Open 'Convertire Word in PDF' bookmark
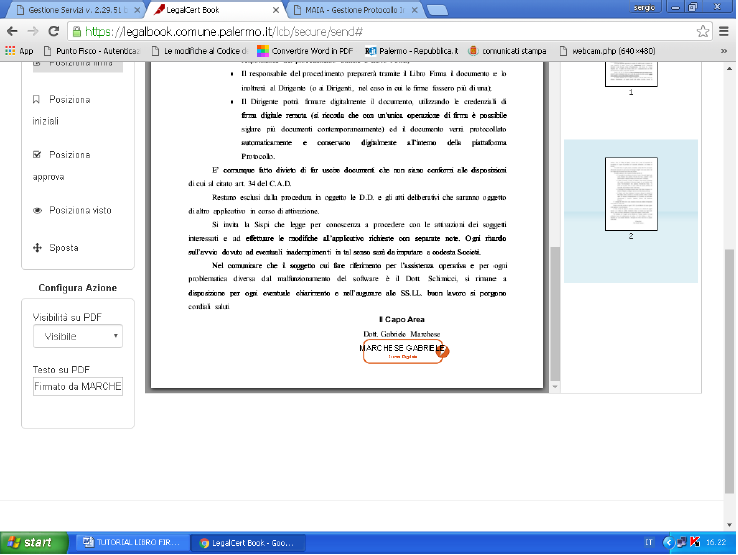Screen dimensions: 738x555 305,51
